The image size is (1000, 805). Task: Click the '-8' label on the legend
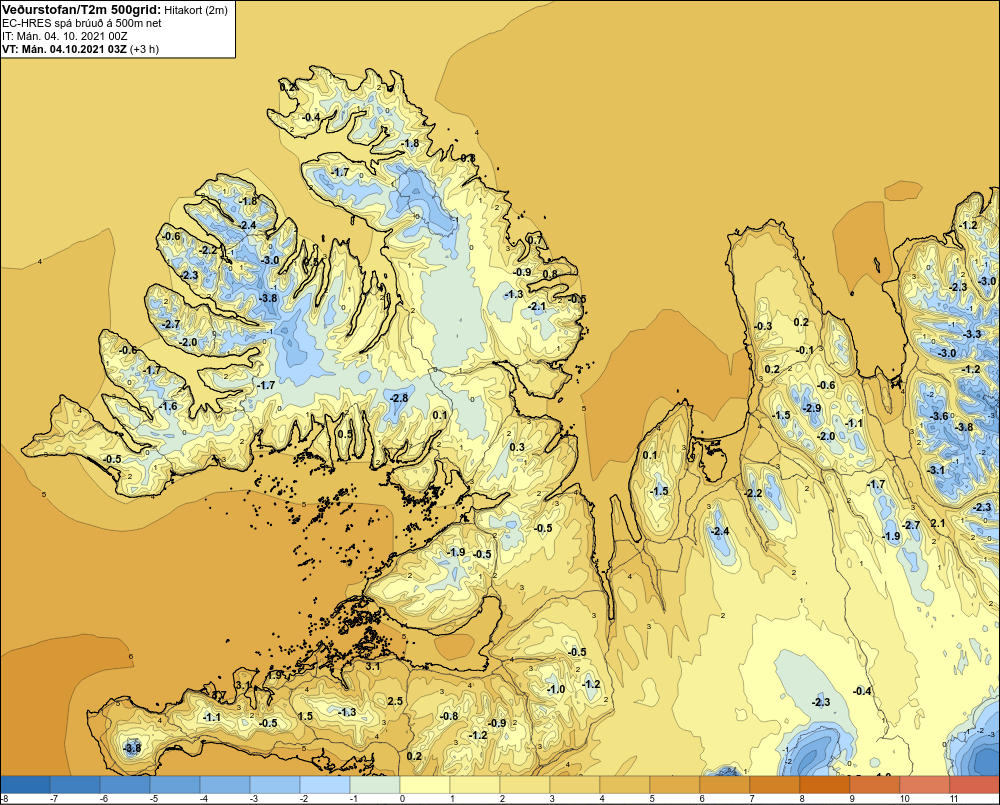[x=4, y=799]
